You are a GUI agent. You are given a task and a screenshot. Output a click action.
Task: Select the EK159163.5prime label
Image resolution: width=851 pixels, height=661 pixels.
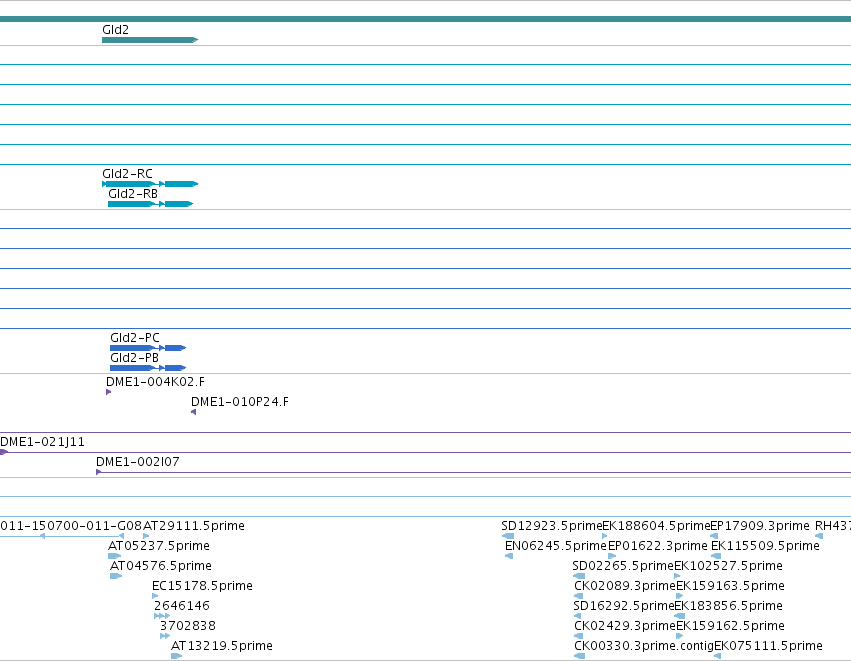coord(731,586)
